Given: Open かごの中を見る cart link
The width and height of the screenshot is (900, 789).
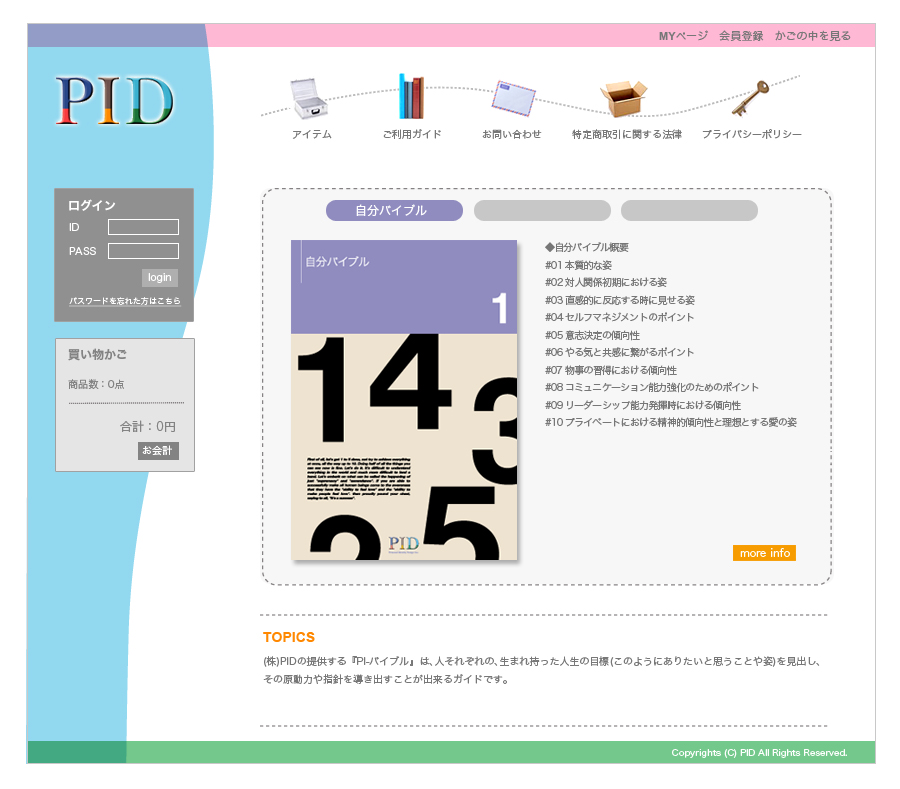Looking at the screenshot, I should click(x=813, y=36).
